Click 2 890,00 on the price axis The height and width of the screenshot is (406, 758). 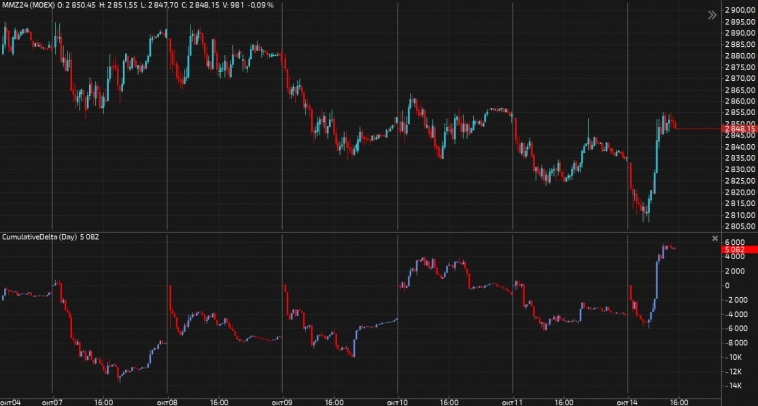739,33
